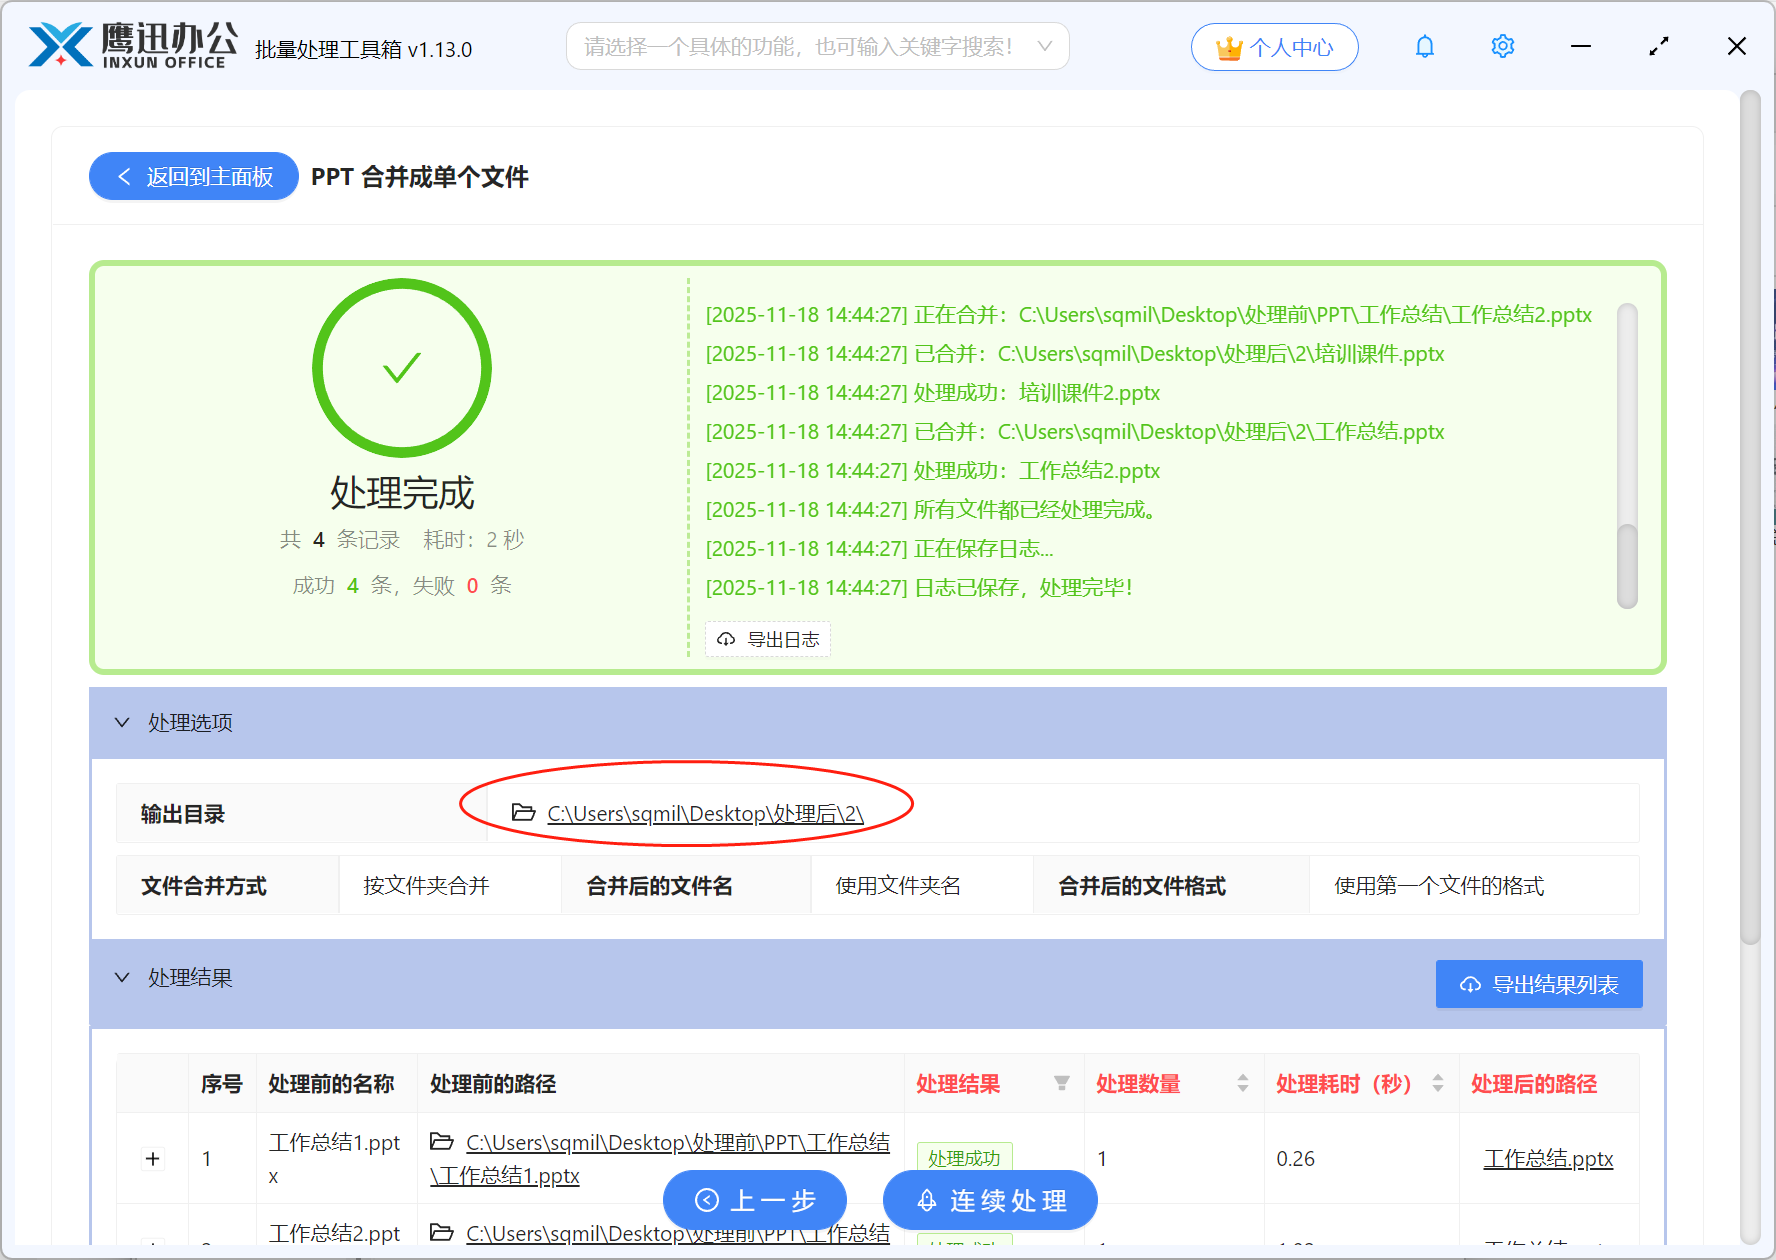Open the settings gear icon
1776x1260 pixels.
pyautogui.click(x=1502, y=46)
